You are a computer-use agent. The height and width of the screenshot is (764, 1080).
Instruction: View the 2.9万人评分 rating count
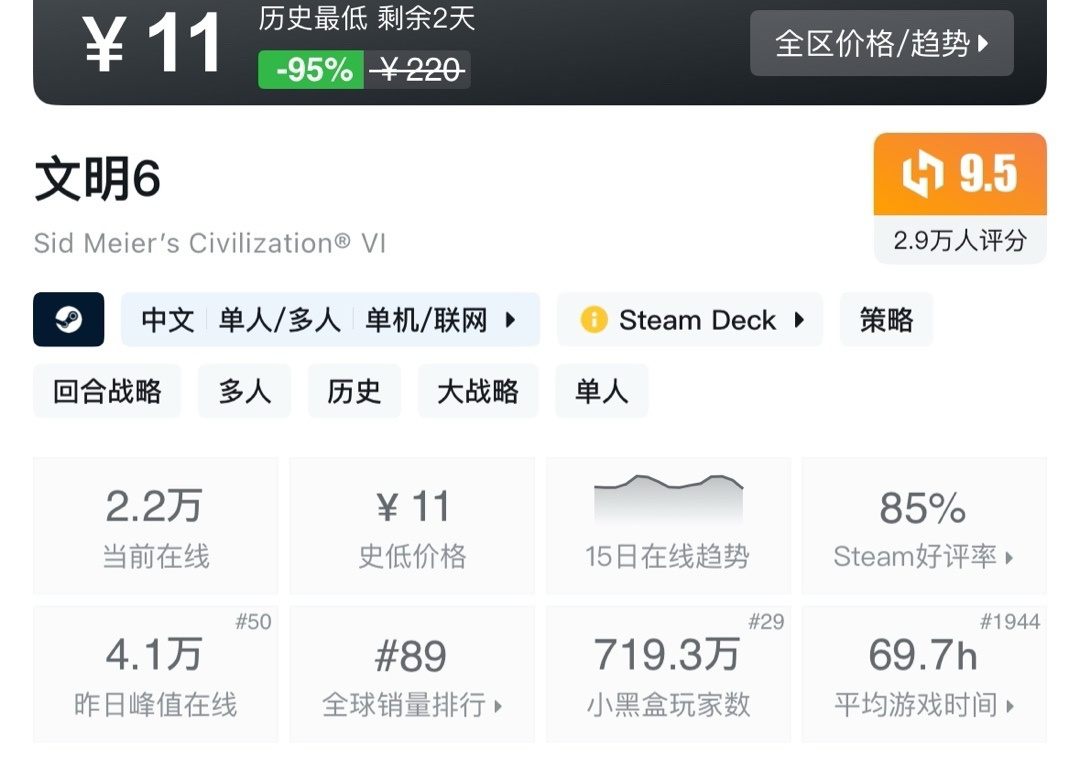pyautogui.click(x=960, y=241)
